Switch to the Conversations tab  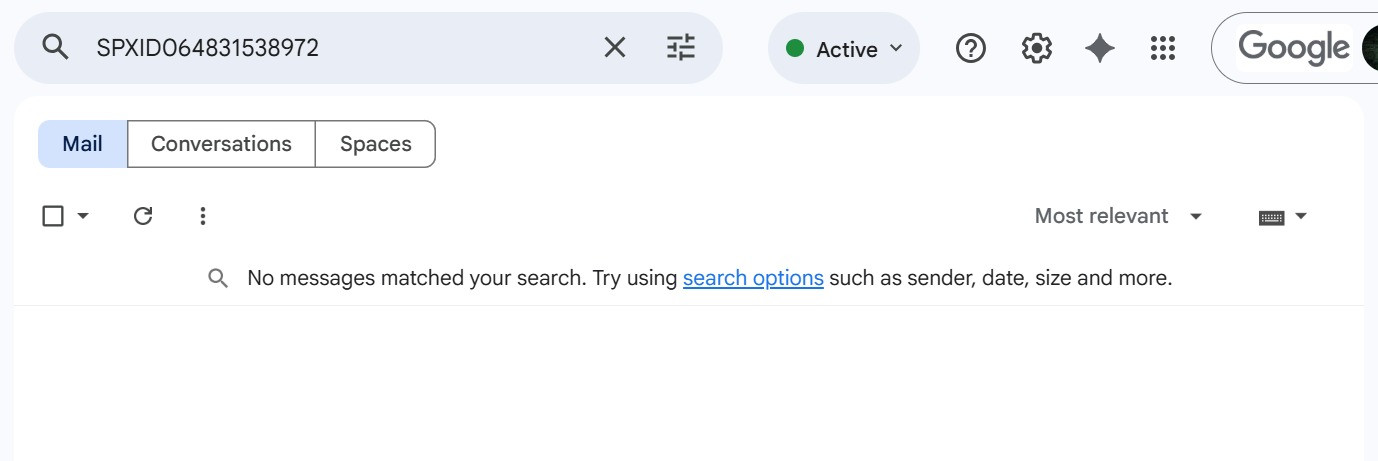221,144
